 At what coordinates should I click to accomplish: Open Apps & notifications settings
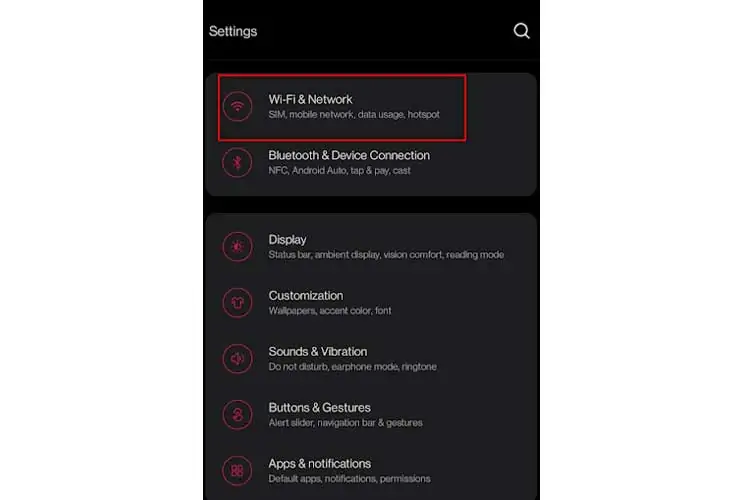371,471
